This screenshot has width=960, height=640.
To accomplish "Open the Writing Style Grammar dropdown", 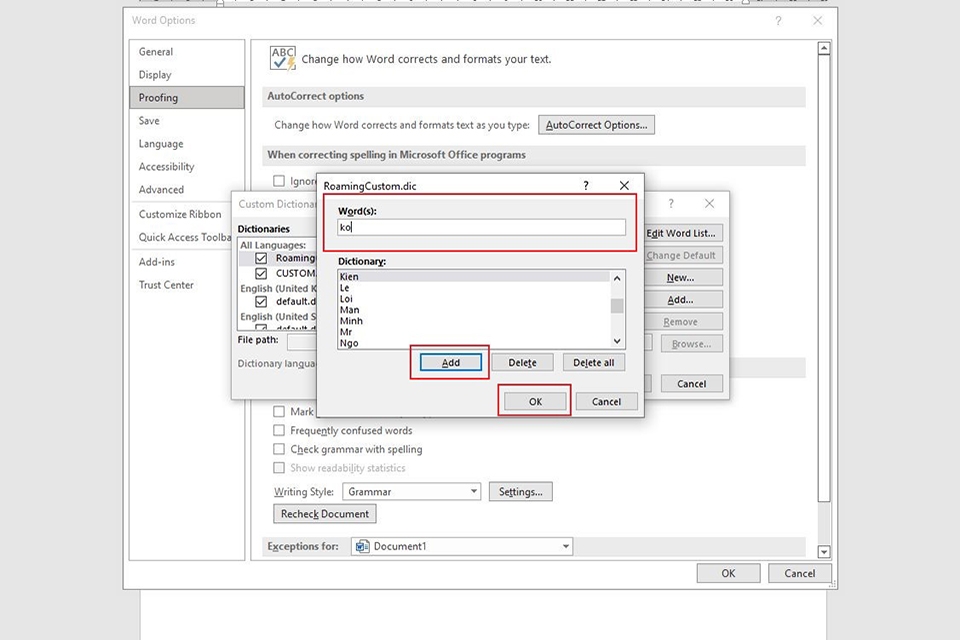I will (411, 491).
